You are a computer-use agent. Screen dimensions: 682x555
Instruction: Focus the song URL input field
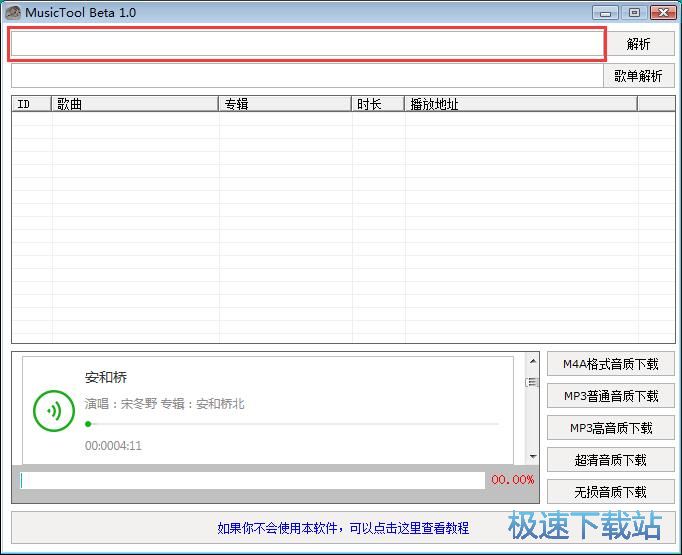308,44
